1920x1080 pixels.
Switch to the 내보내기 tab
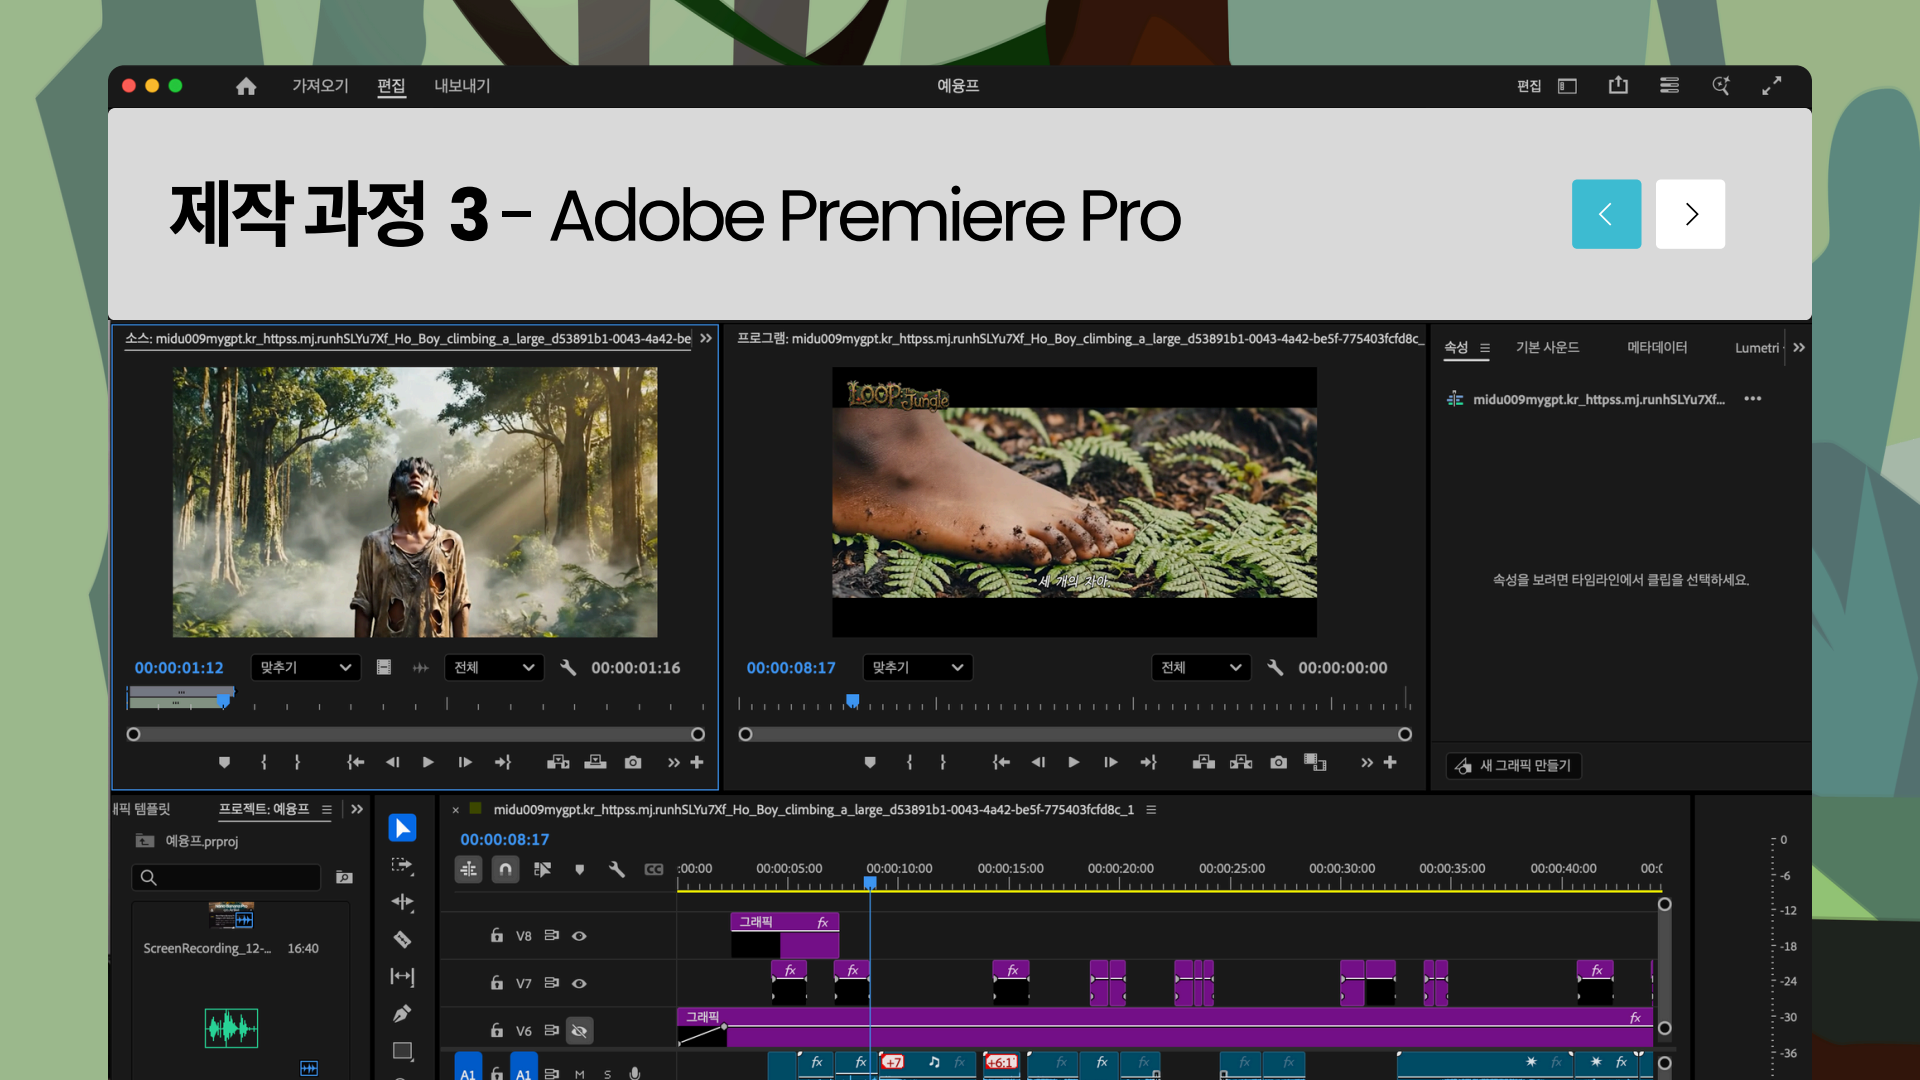coord(462,86)
